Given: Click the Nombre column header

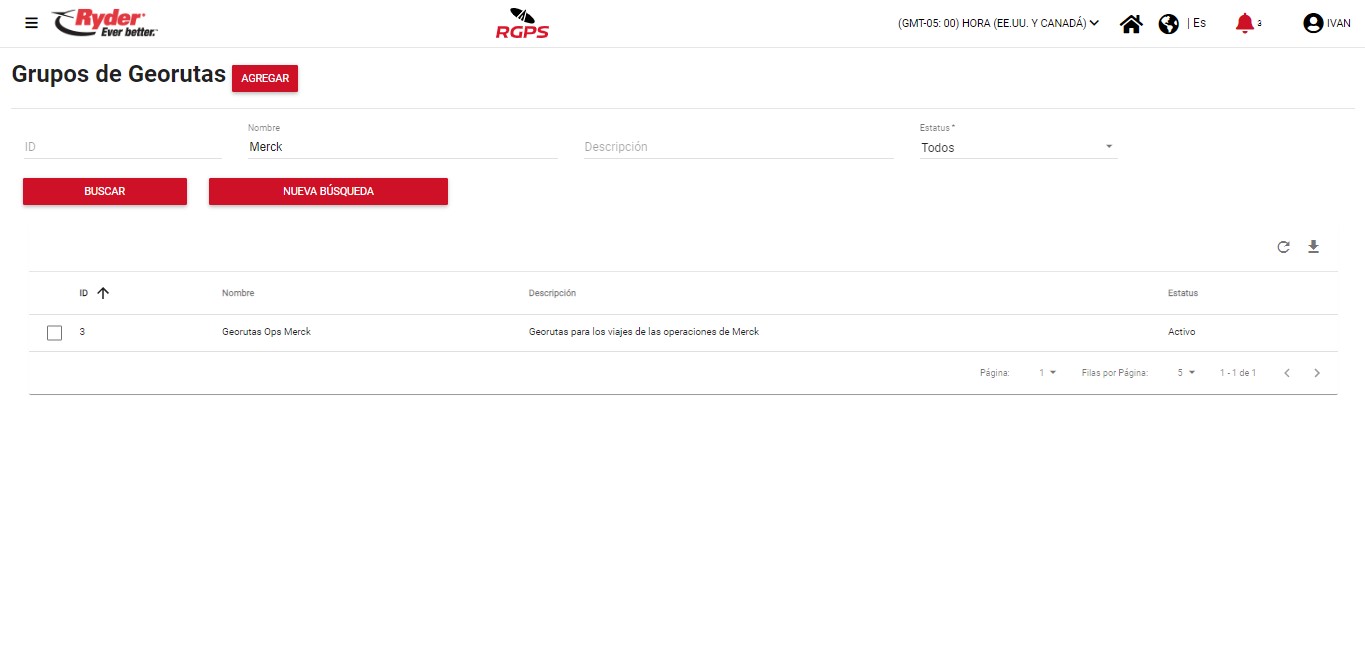Looking at the screenshot, I should coord(238,293).
